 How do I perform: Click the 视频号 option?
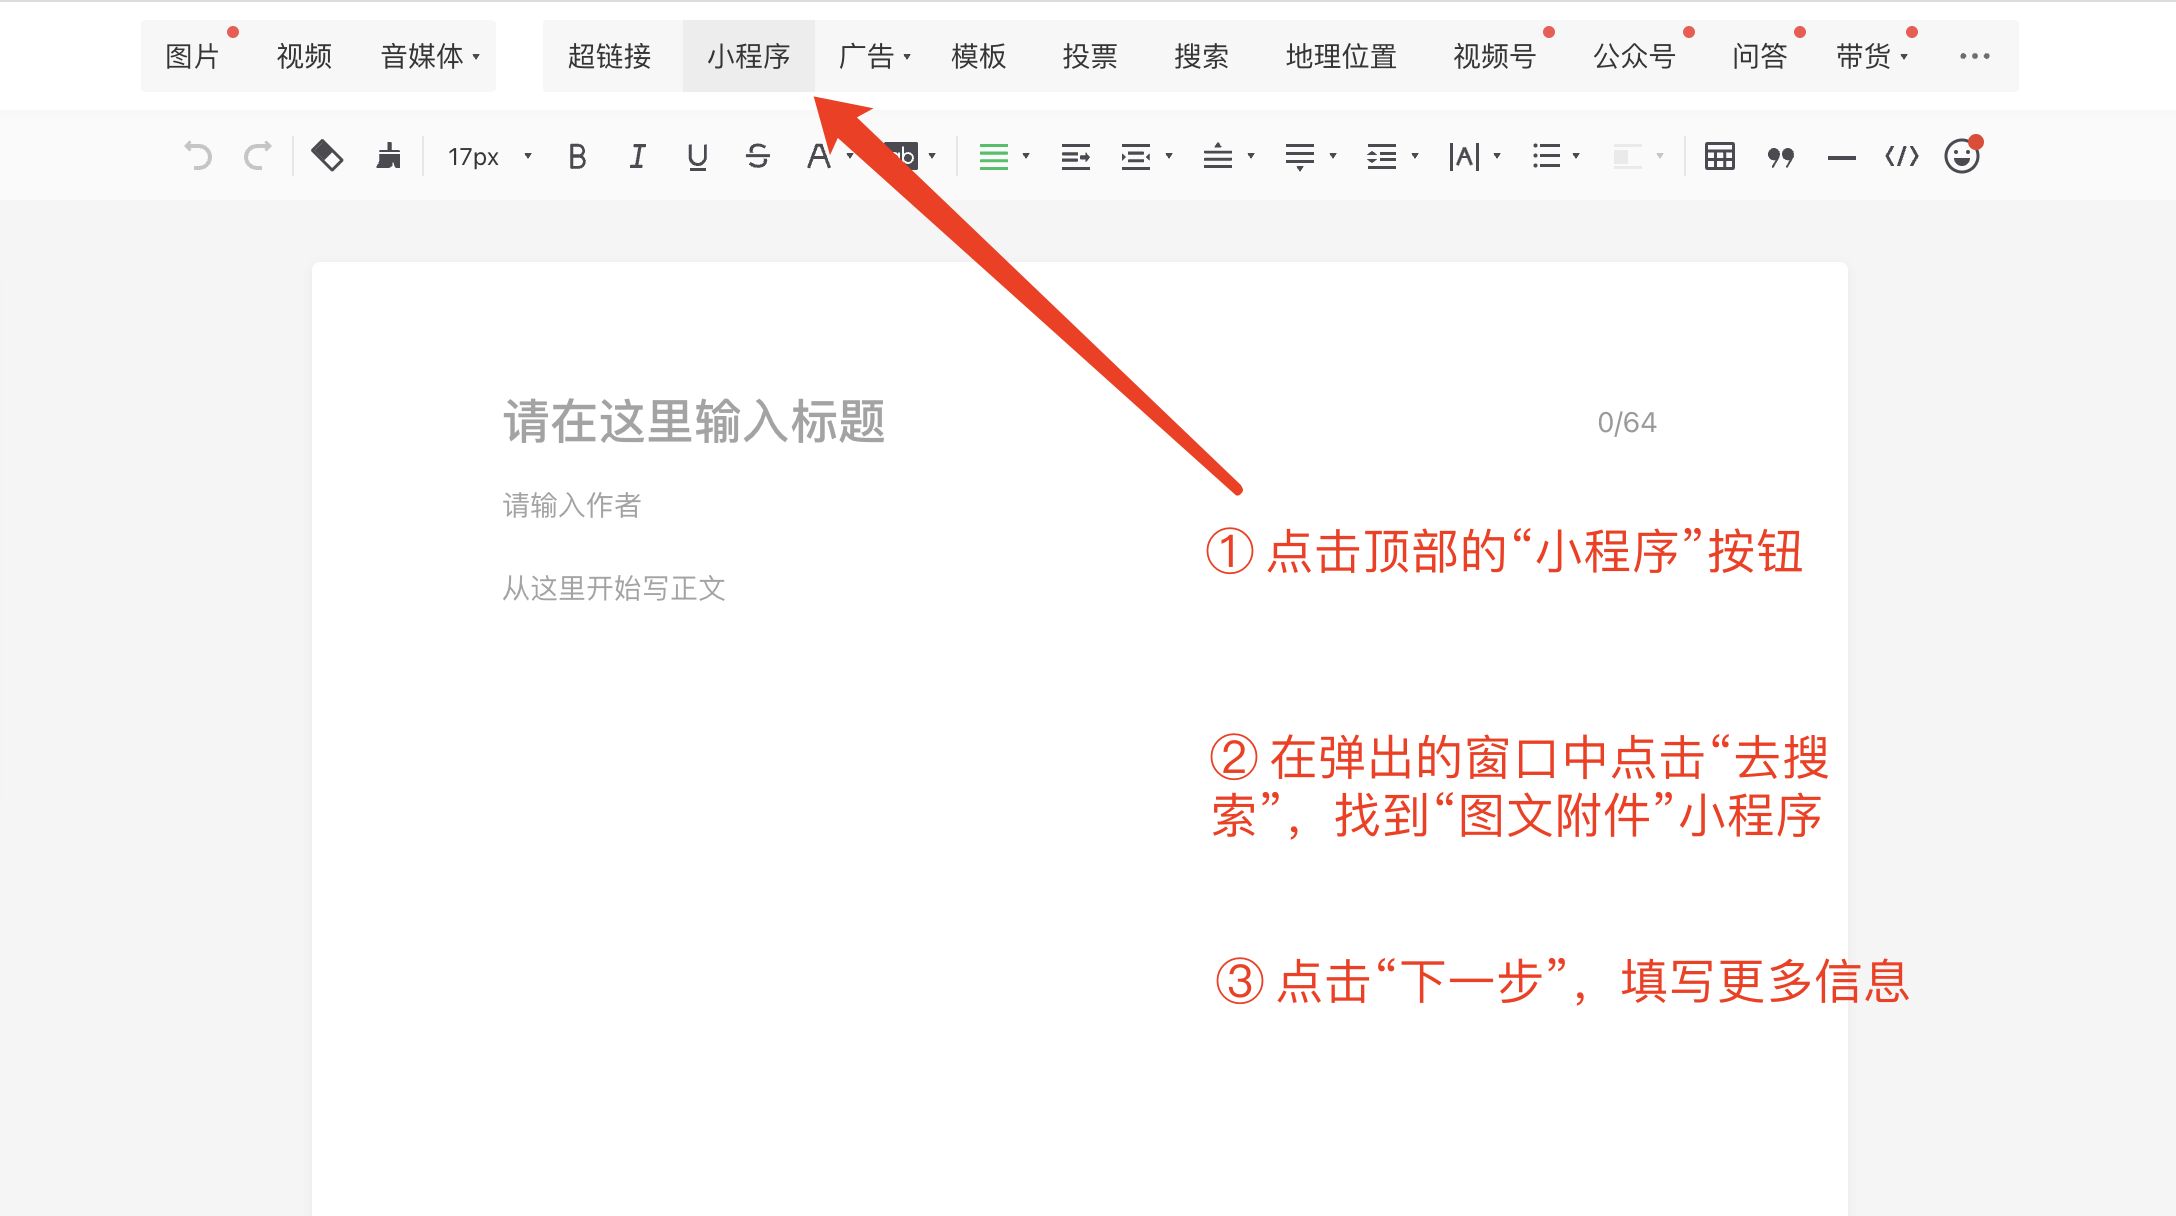coord(1494,56)
